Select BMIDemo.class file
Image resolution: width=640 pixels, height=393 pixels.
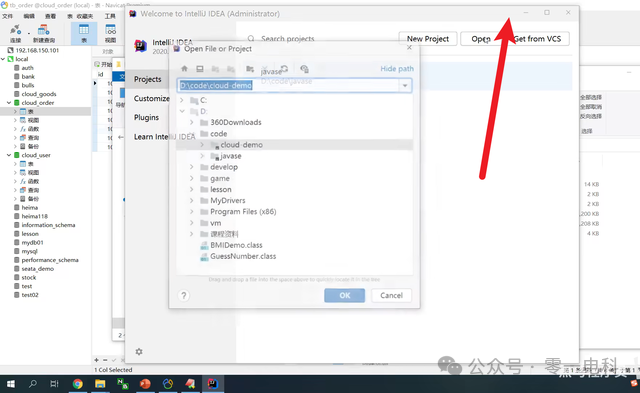click(236, 245)
